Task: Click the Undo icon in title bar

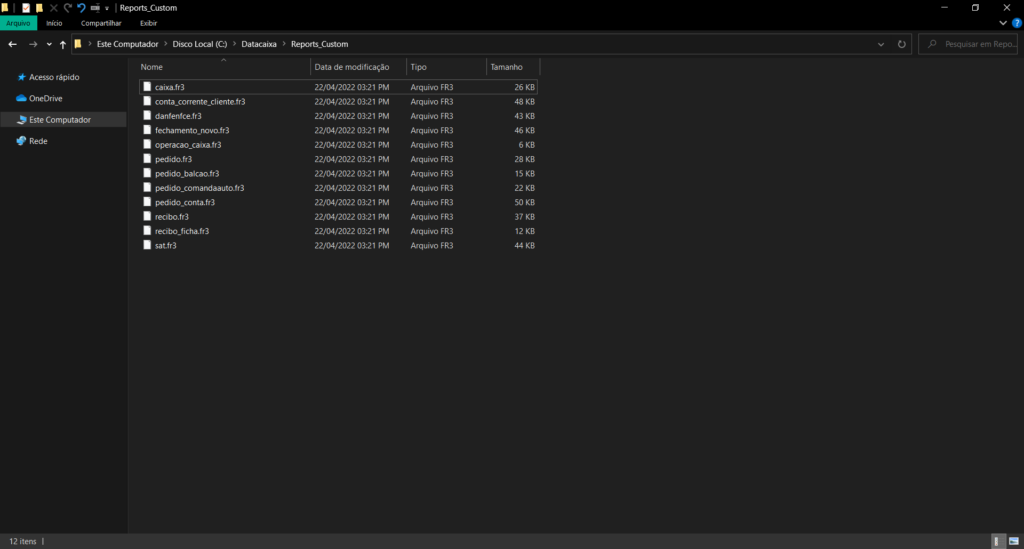Action: [x=81, y=7]
